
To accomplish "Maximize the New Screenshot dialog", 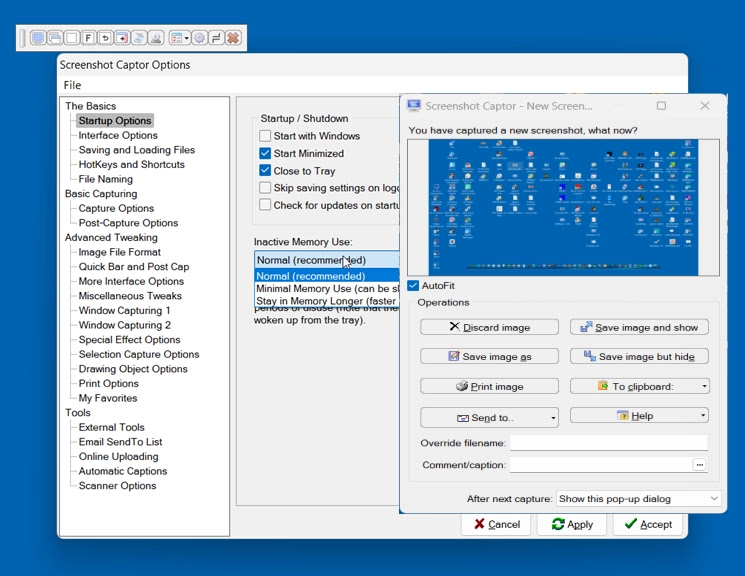I will (661, 106).
